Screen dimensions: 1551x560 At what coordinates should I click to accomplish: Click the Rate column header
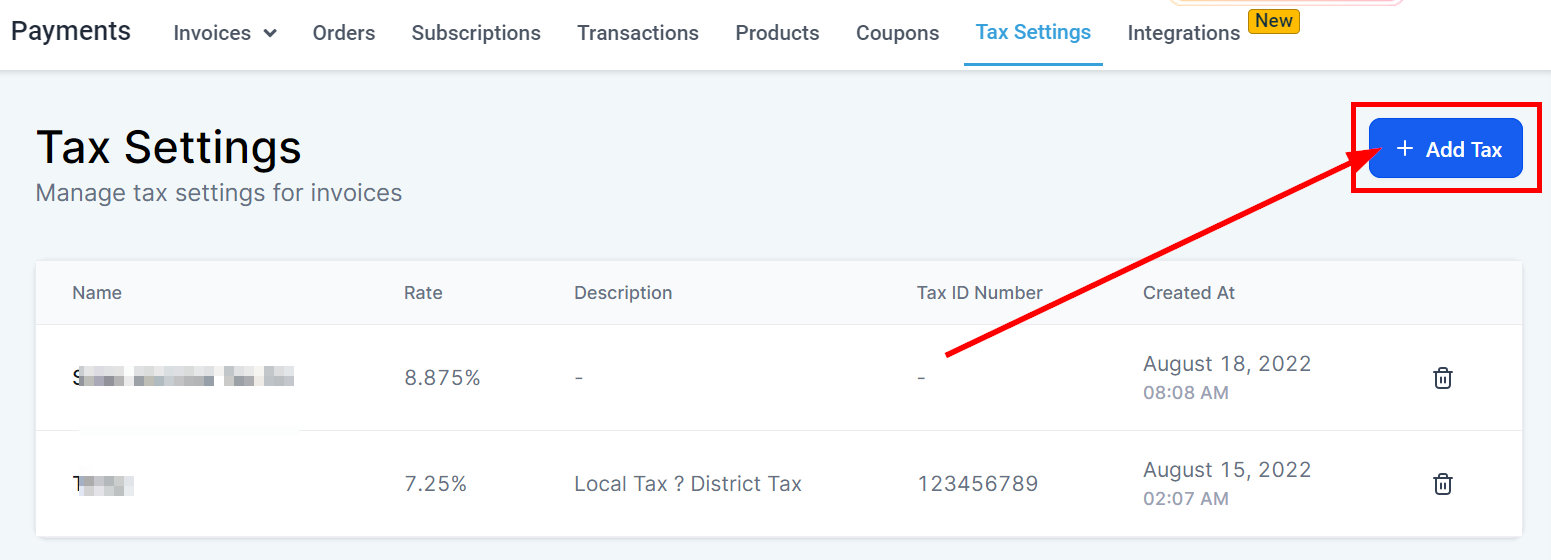423,293
